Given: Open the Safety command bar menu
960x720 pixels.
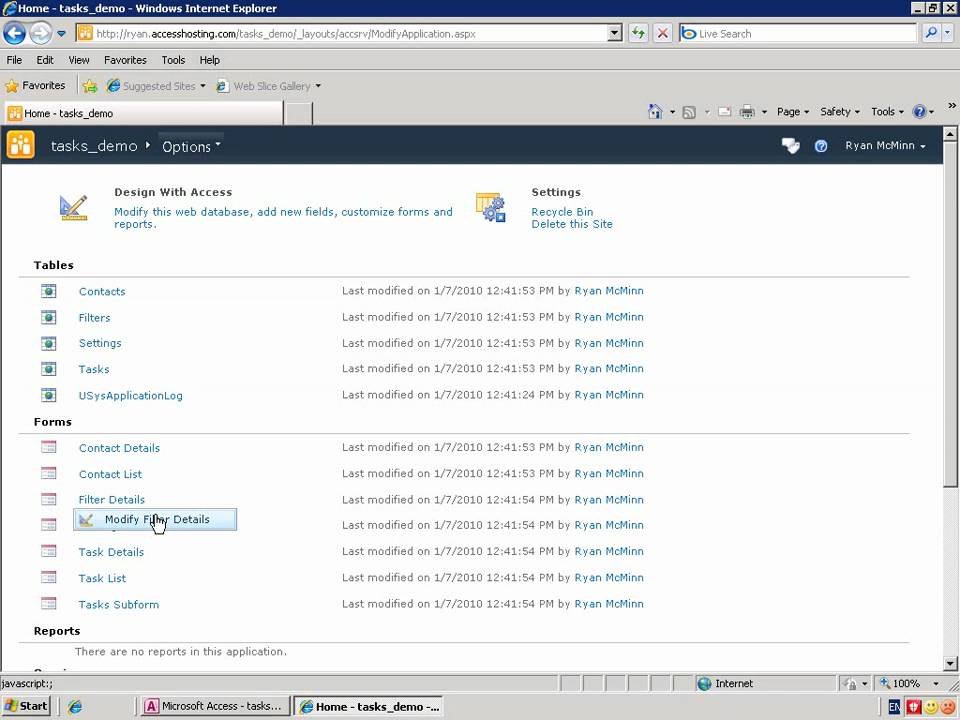Looking at the screenshot, I should tap(840, 111).
